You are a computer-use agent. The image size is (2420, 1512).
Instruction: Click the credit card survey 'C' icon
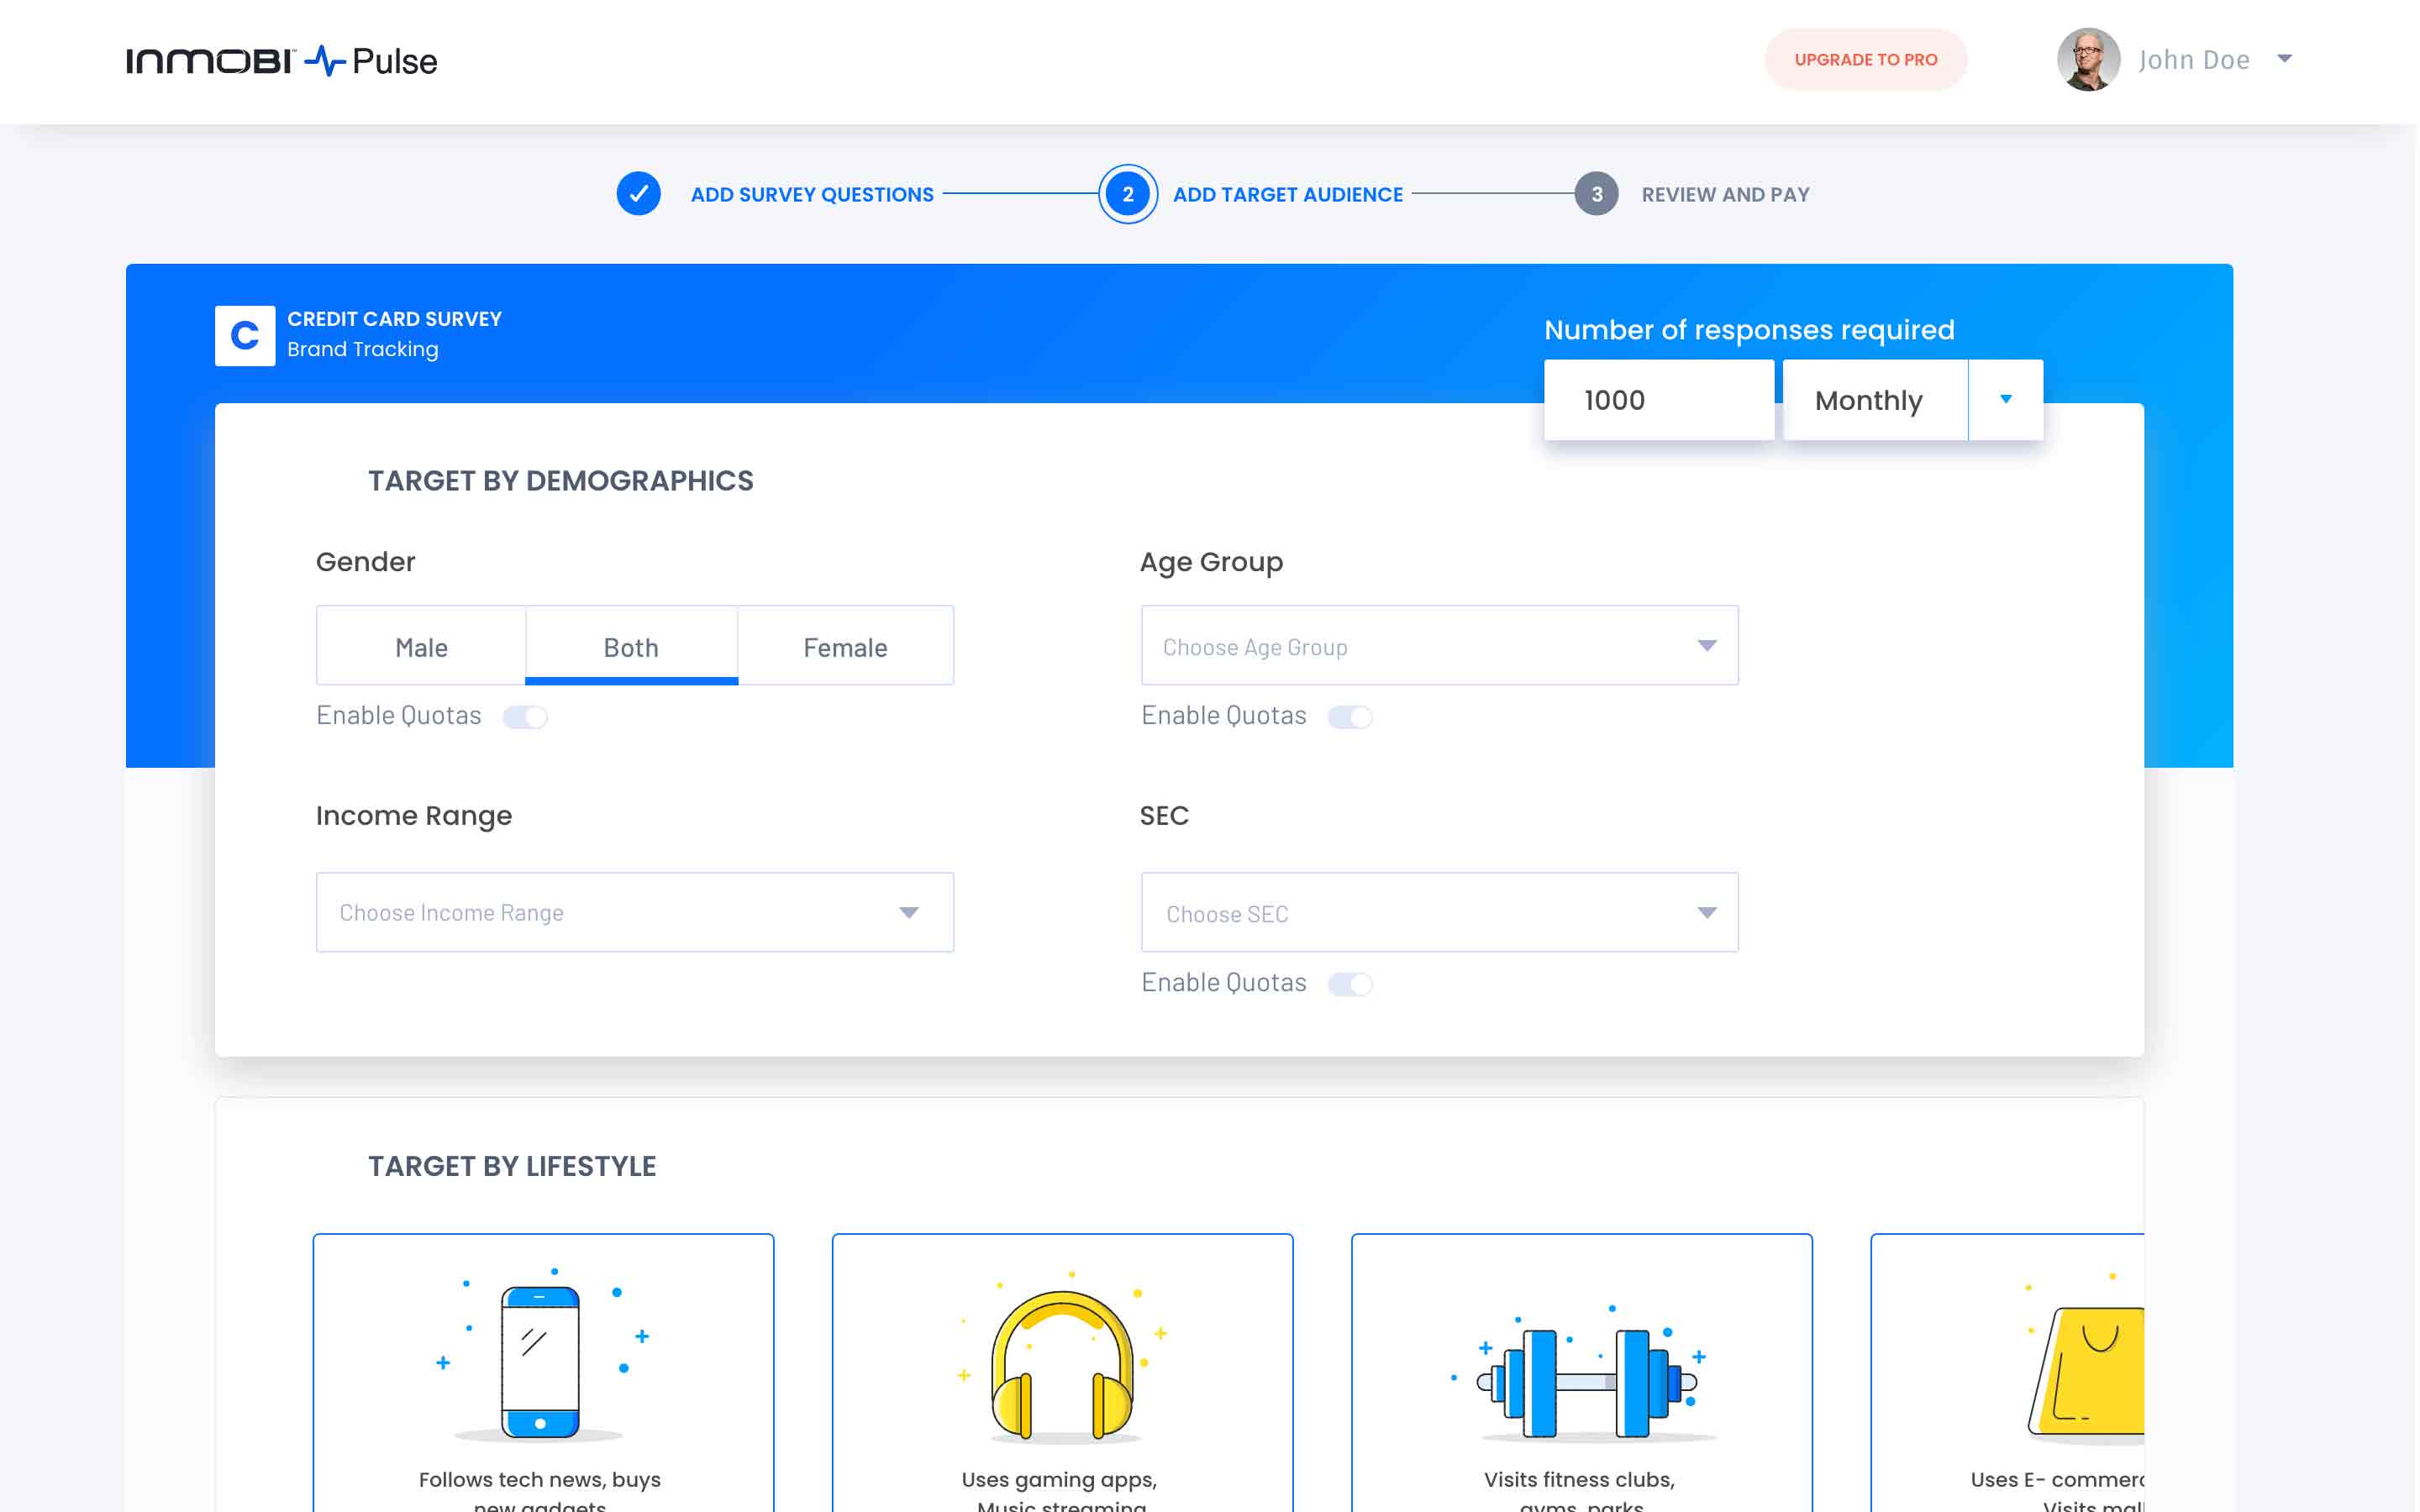pos(245,336)
